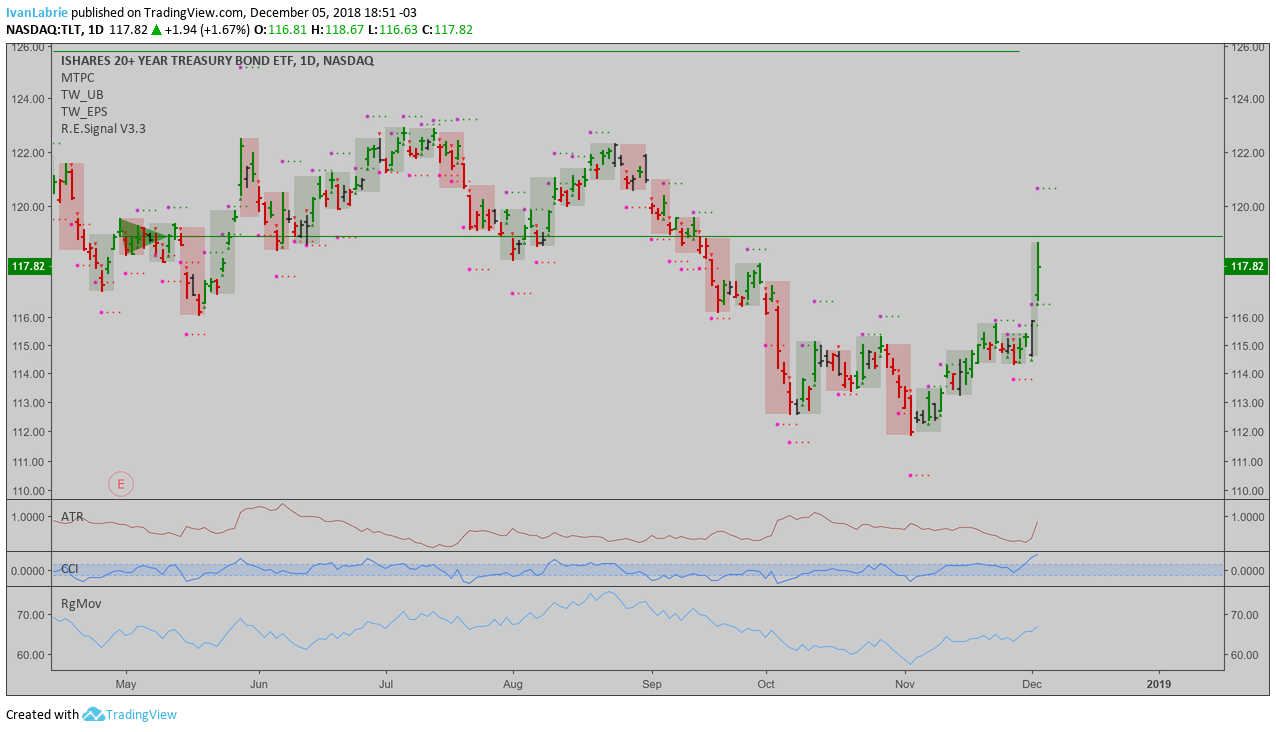Click the Jul label on the time axis
The image size is (1276, 732).
386,684
